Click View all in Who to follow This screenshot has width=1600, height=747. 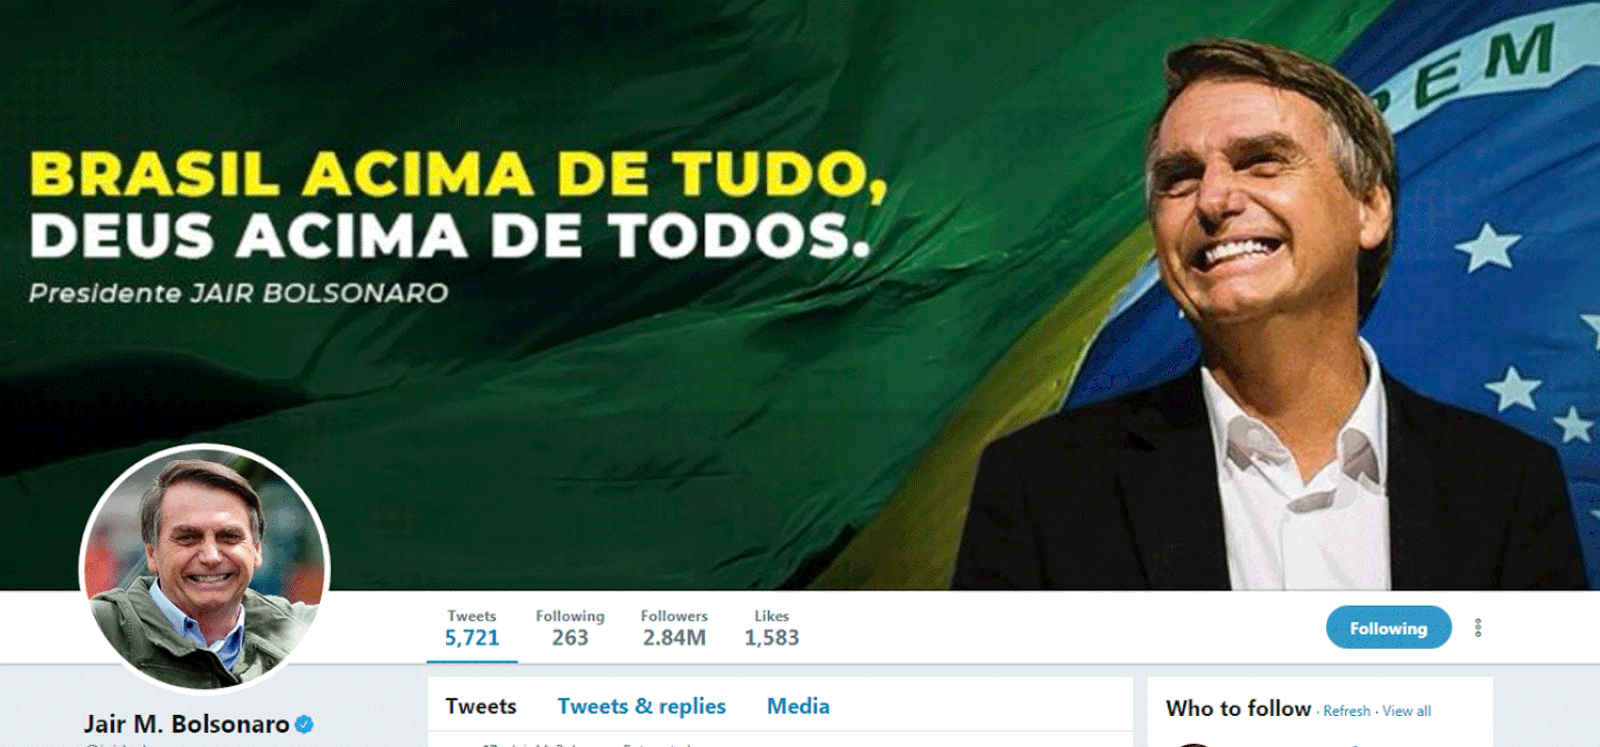pyautogui.click(x=1406, y=711)
